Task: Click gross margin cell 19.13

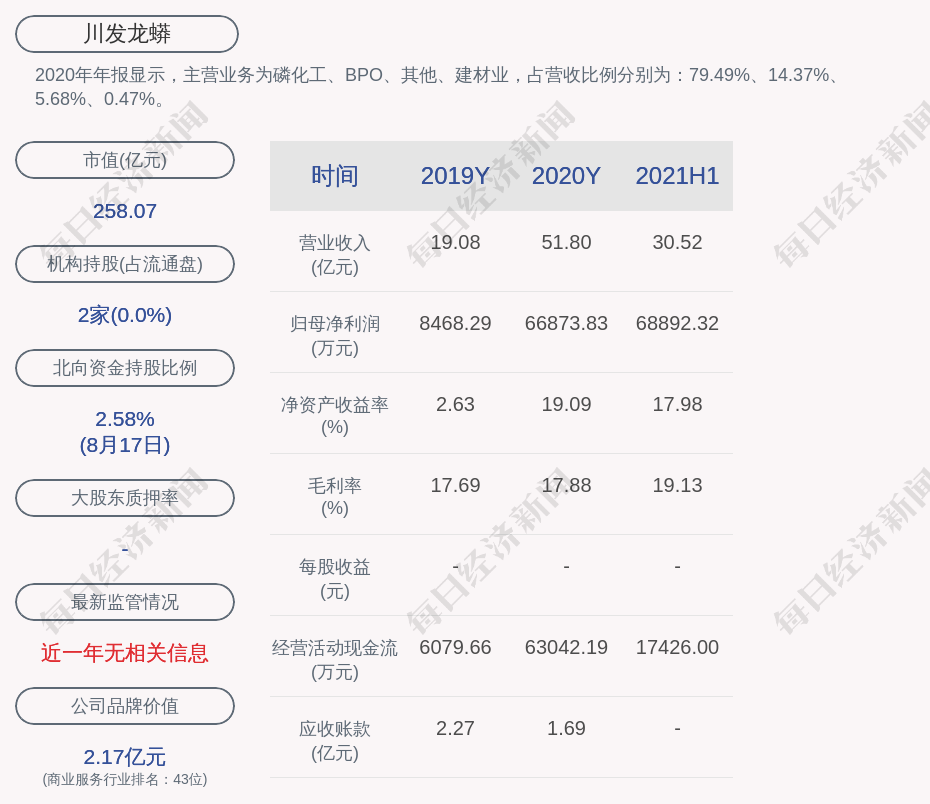Action: tap(677, 486)
